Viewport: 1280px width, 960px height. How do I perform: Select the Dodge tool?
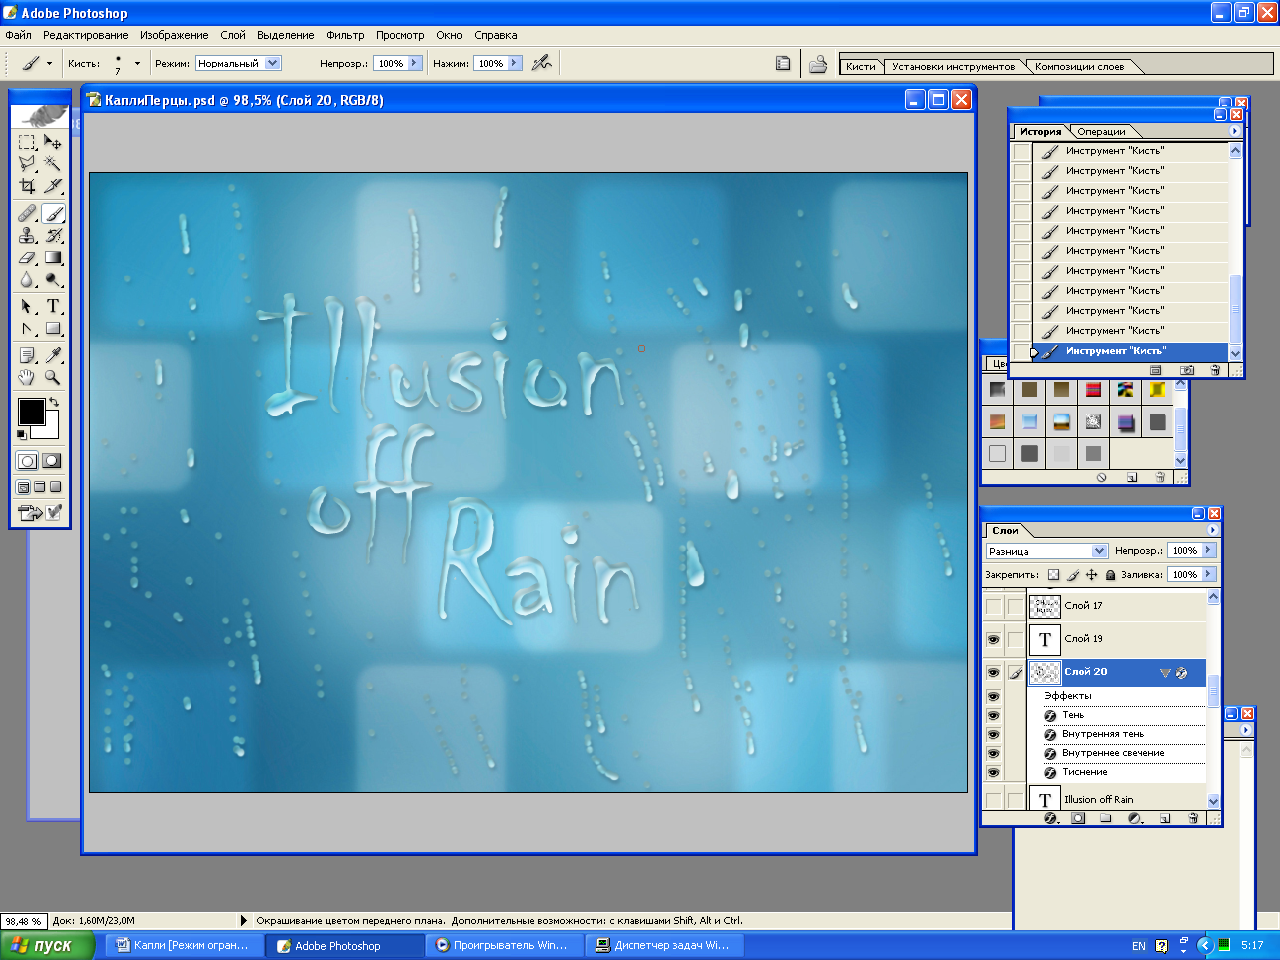click(53, 279)
